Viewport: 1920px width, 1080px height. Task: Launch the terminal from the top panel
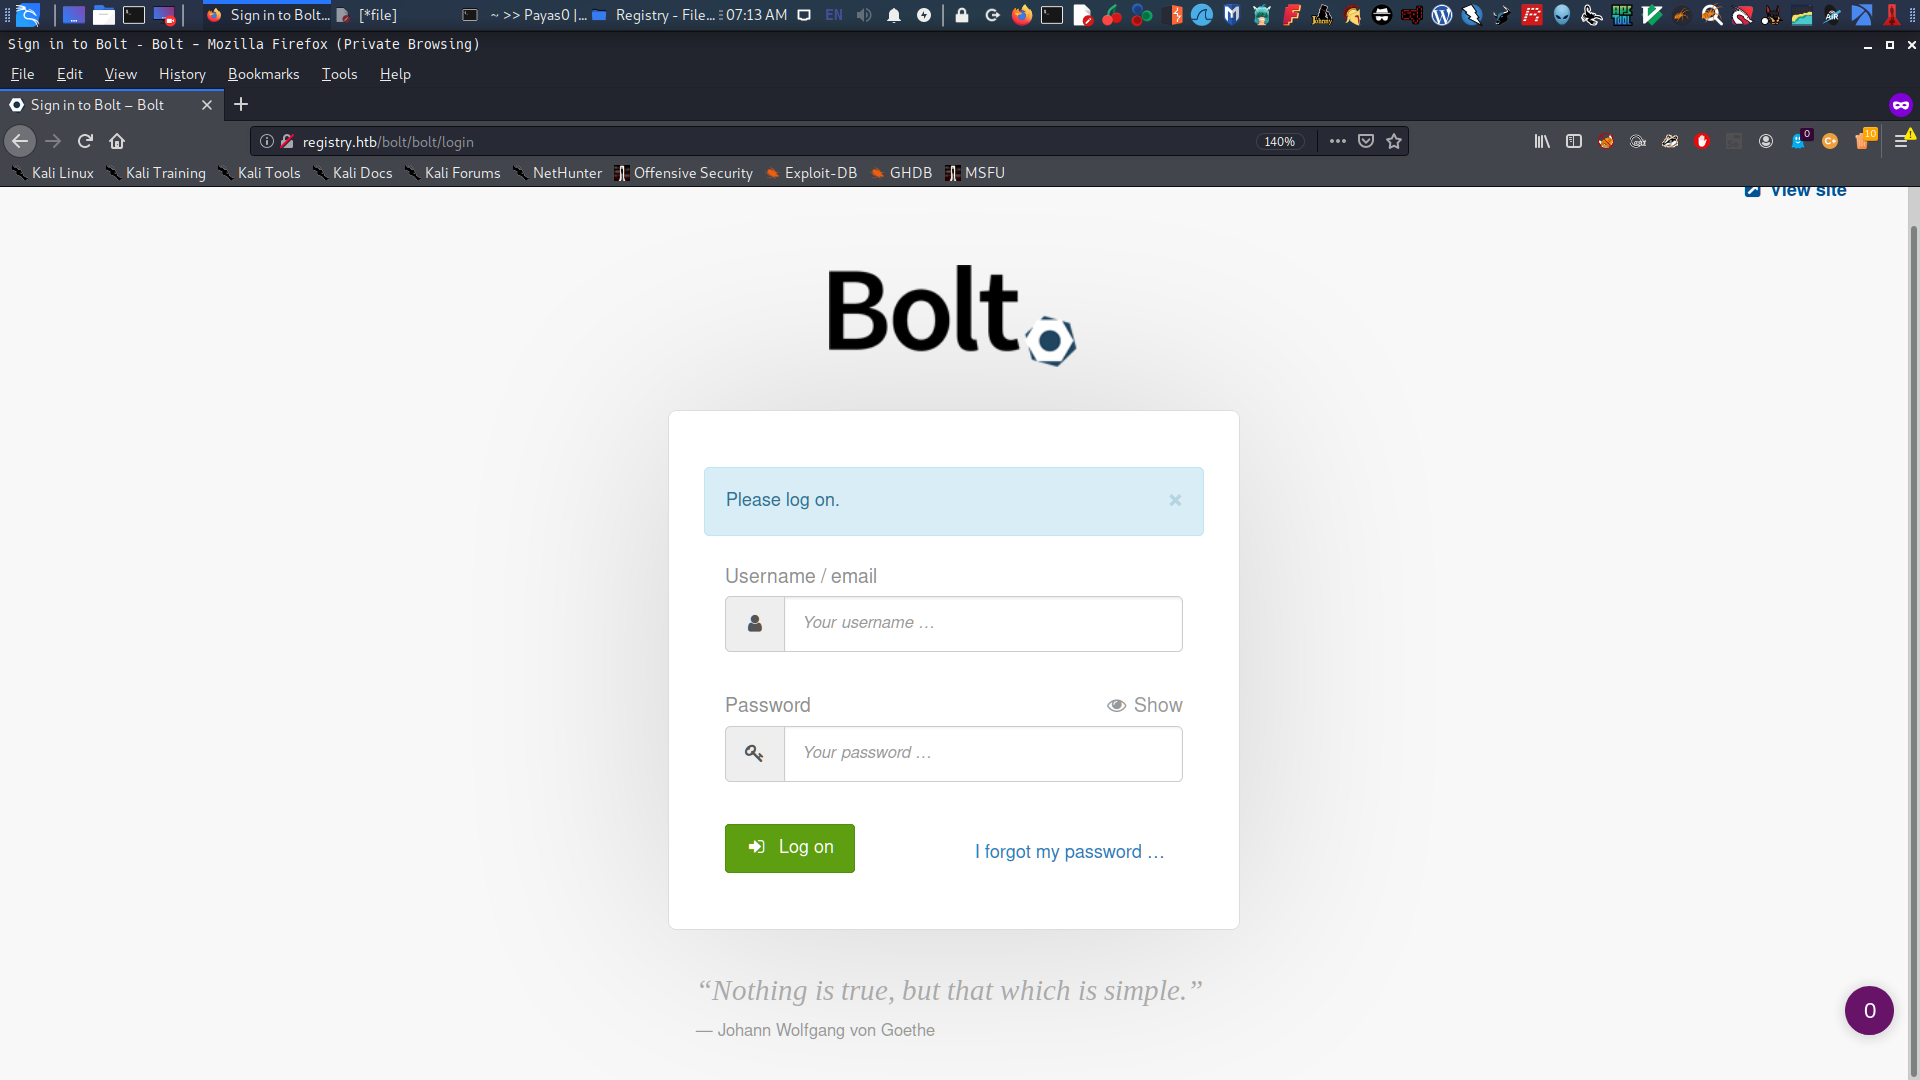tap(134, 15)
